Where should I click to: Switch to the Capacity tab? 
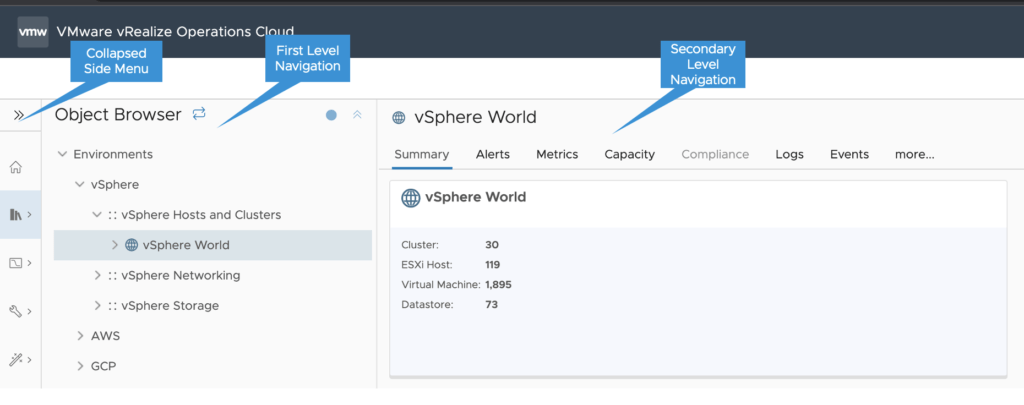tap(629, 154)
